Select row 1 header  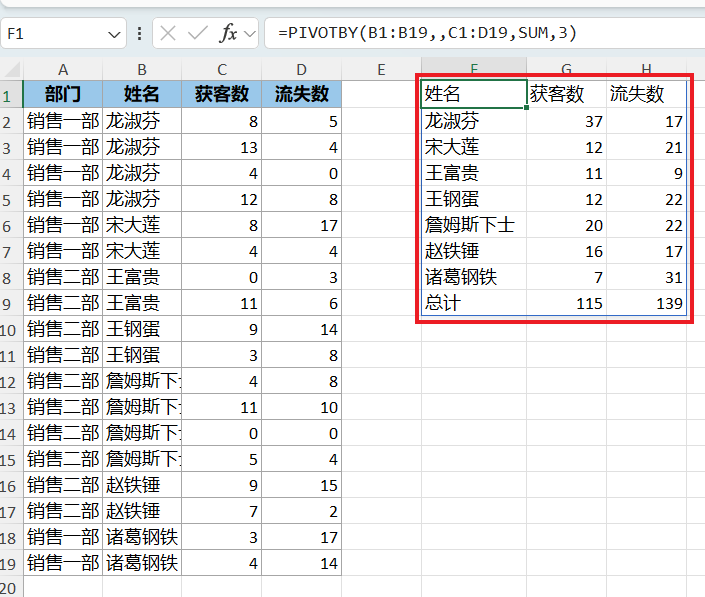(x=11, y=95)
